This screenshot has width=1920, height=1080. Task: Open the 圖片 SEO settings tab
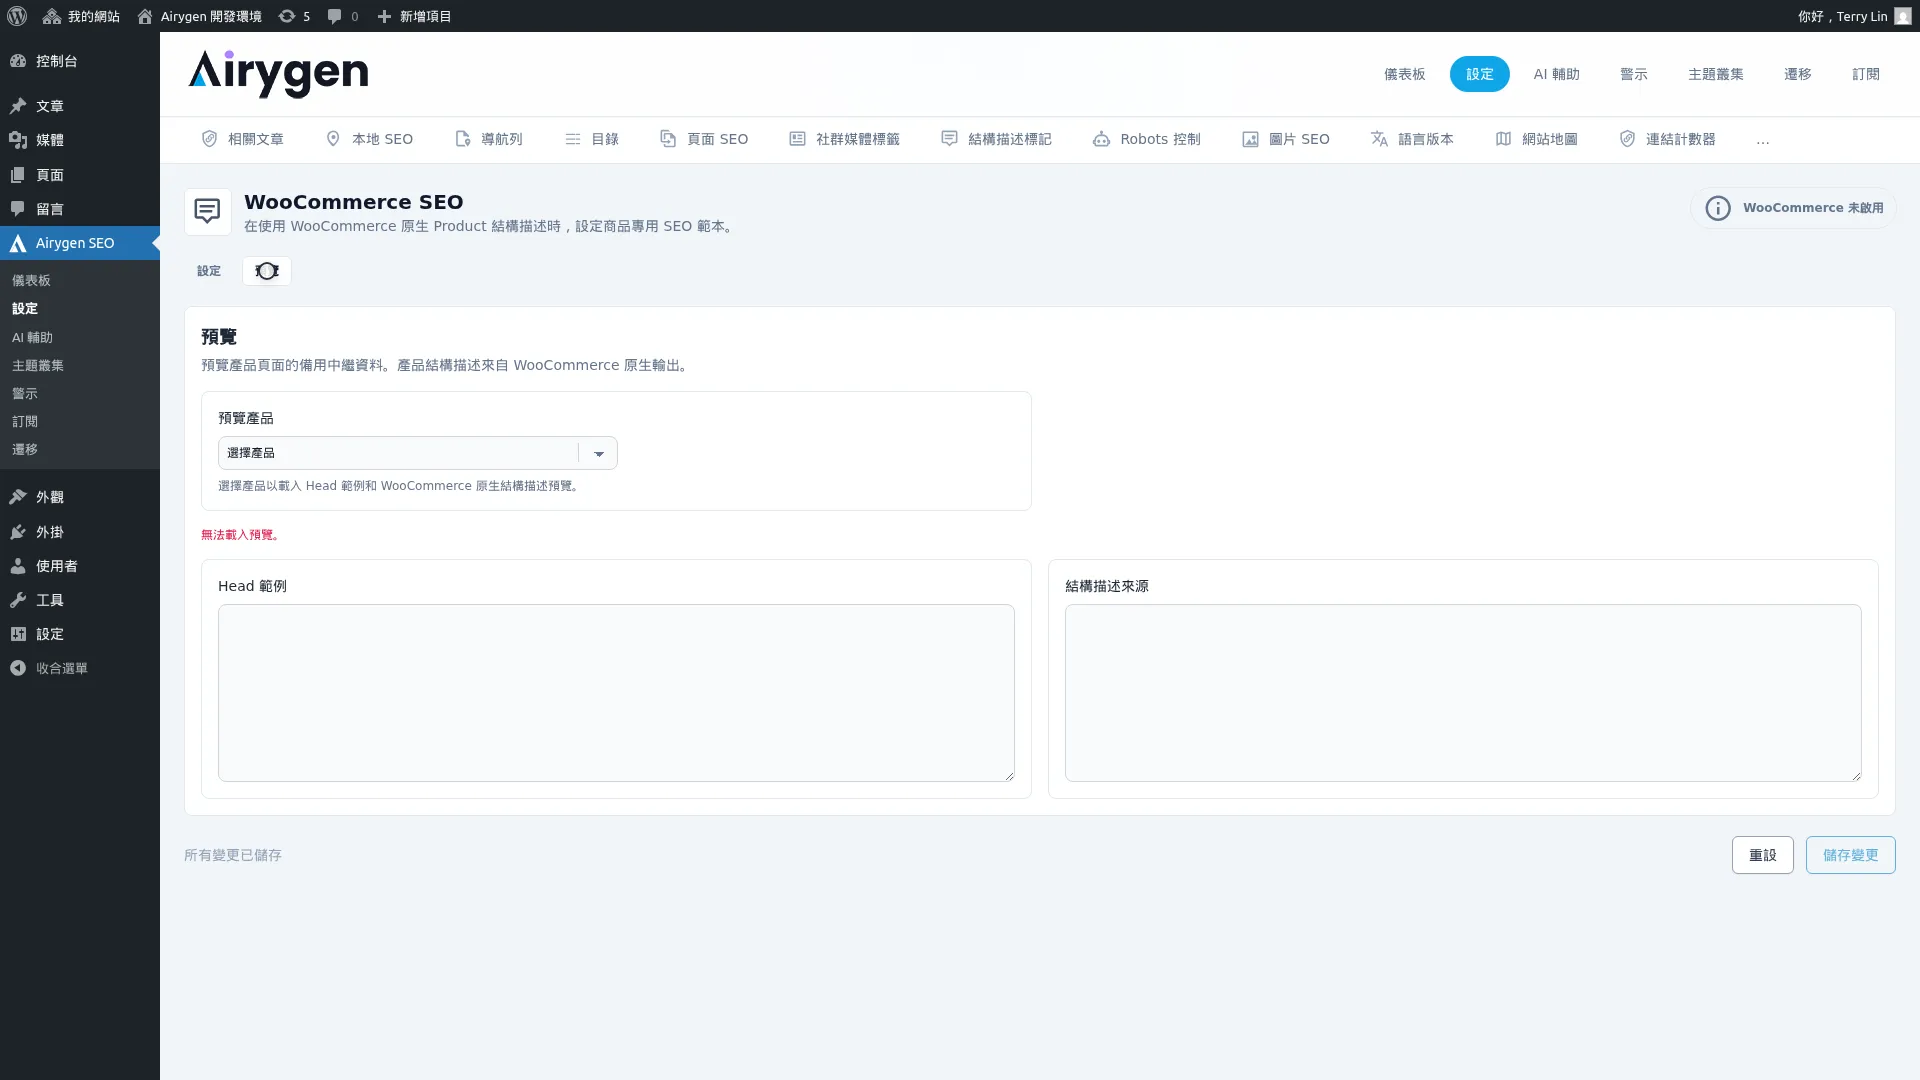click(1286, 139)
